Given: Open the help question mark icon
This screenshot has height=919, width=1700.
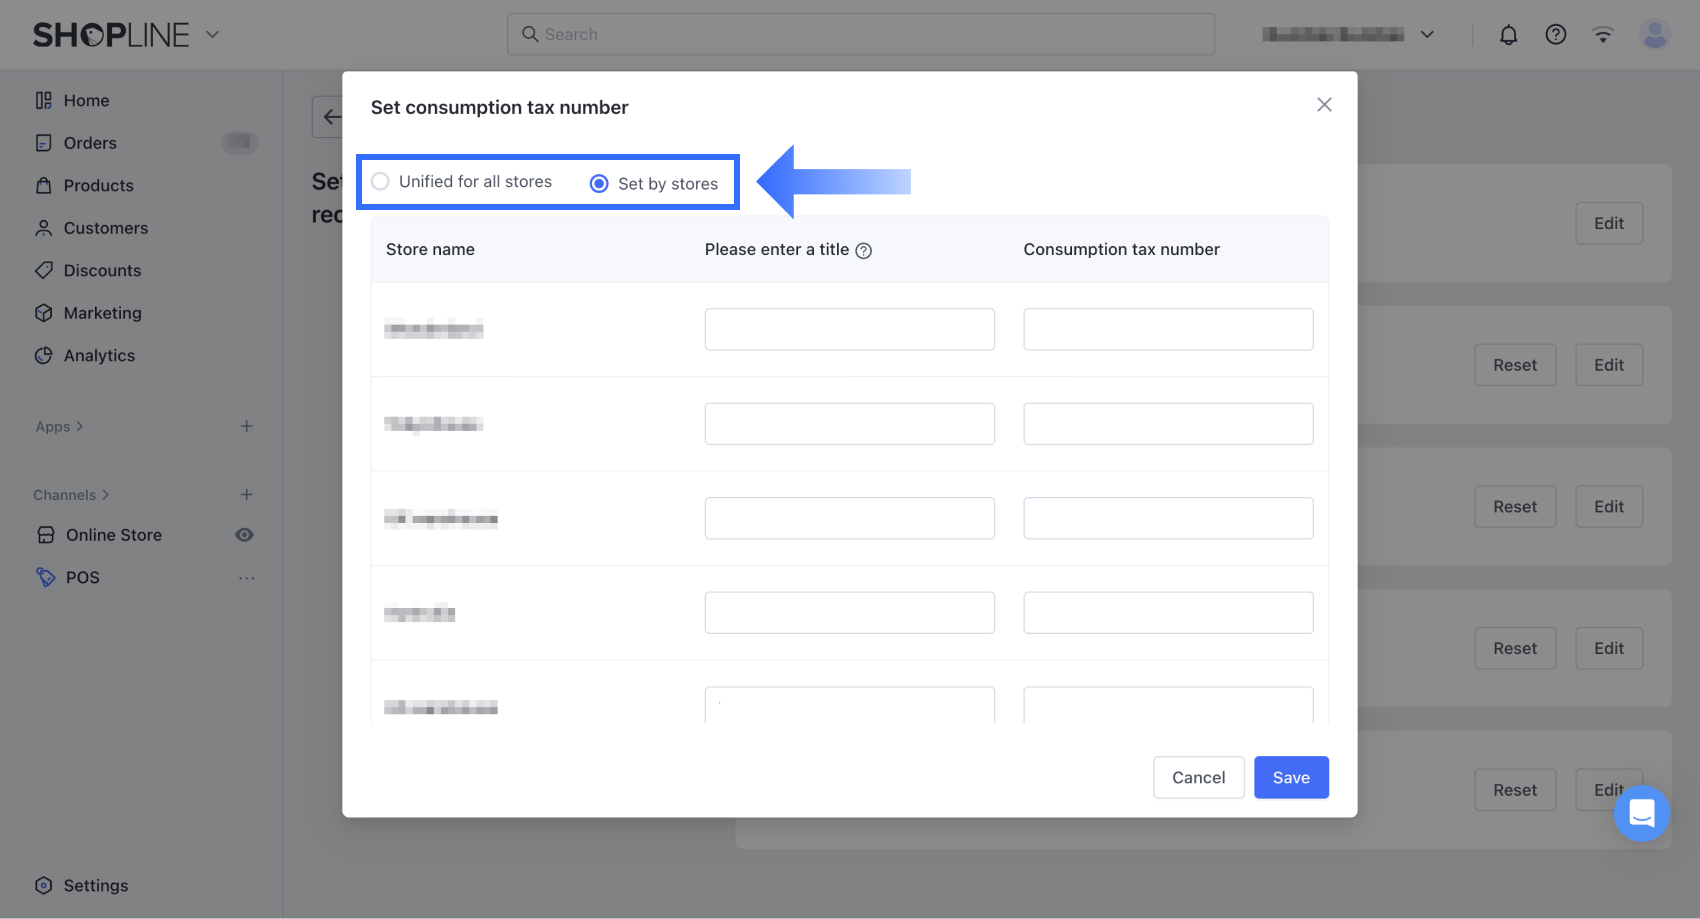Looking at the screenshot, I should 1555,35.
